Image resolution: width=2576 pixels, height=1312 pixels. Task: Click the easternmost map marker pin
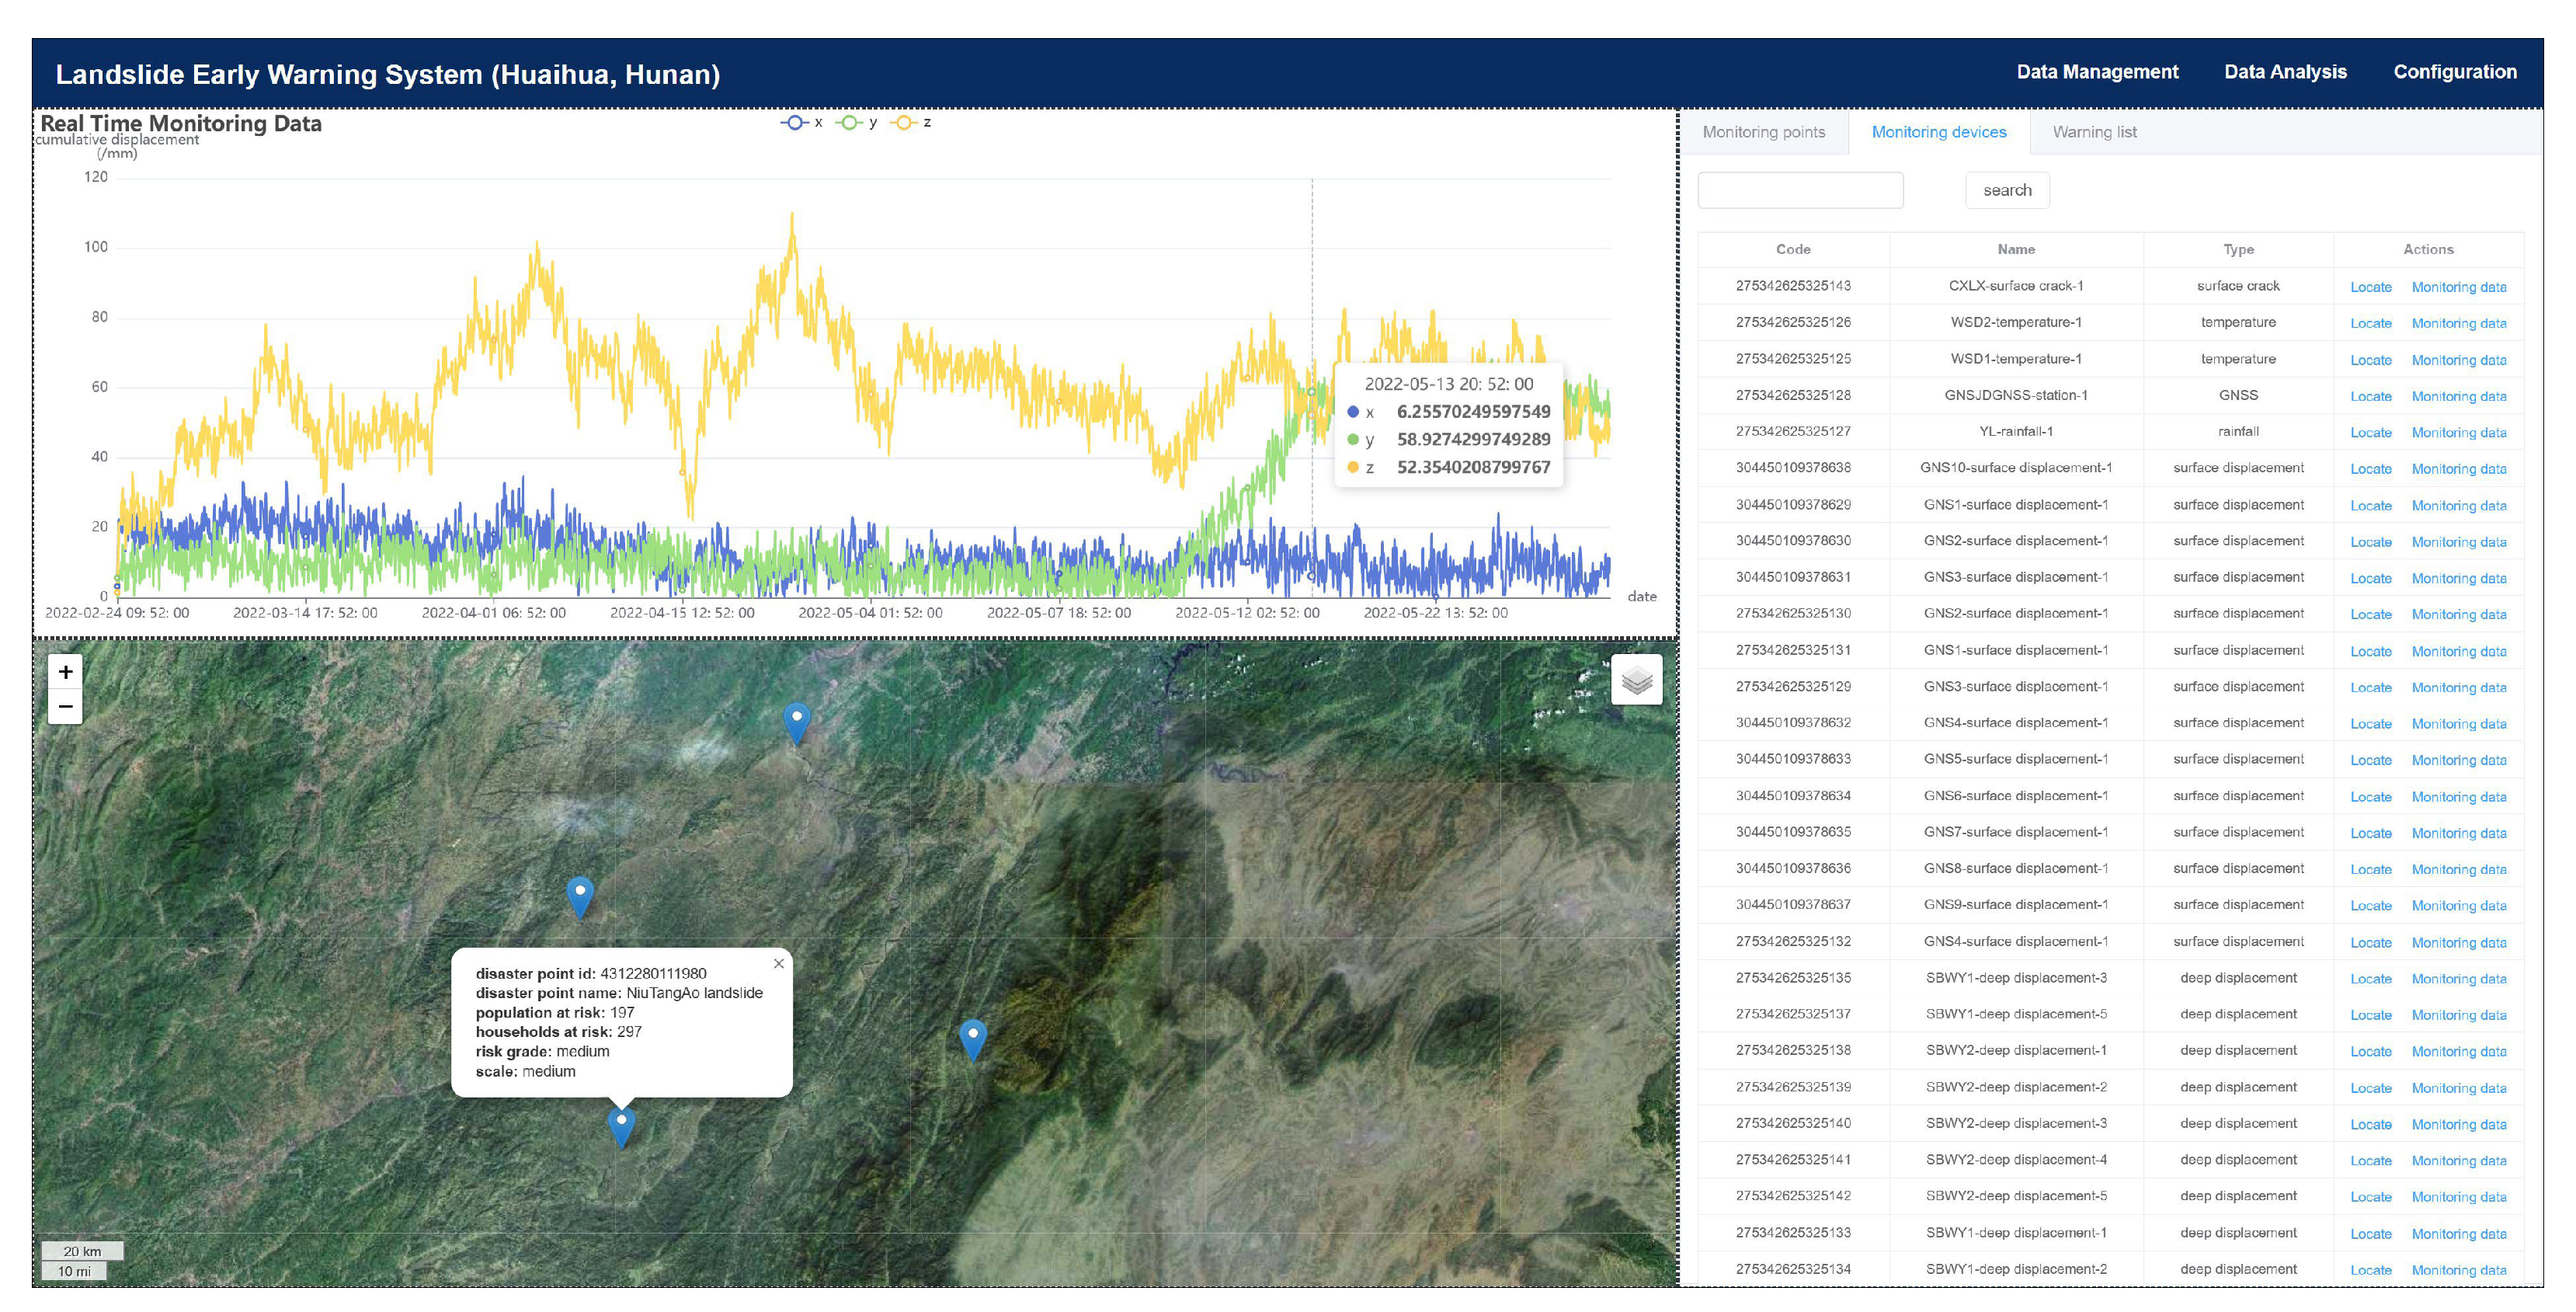point(972,1038)
